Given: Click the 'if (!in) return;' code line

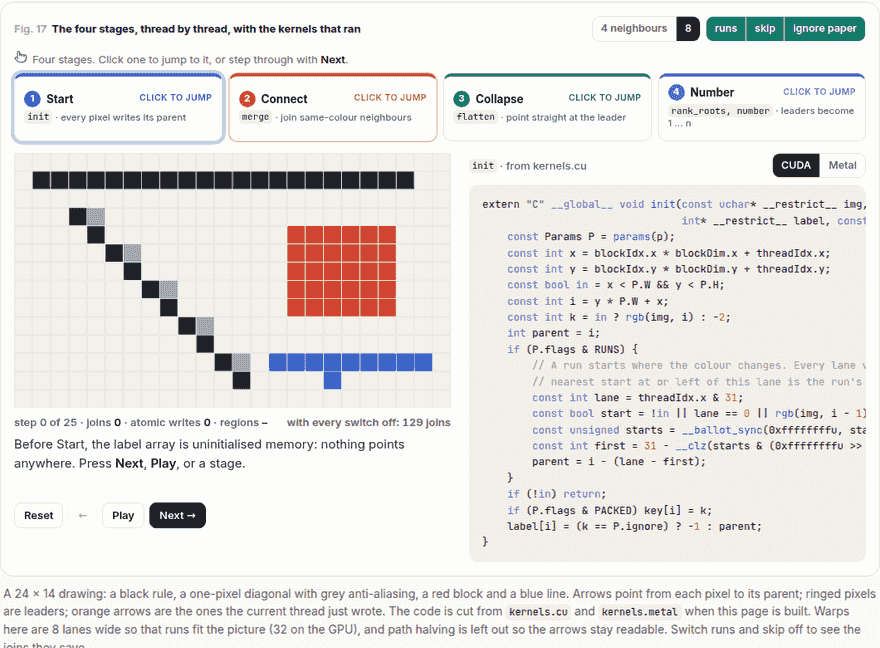Looking at the screenshot, I should tap(557, 494).
